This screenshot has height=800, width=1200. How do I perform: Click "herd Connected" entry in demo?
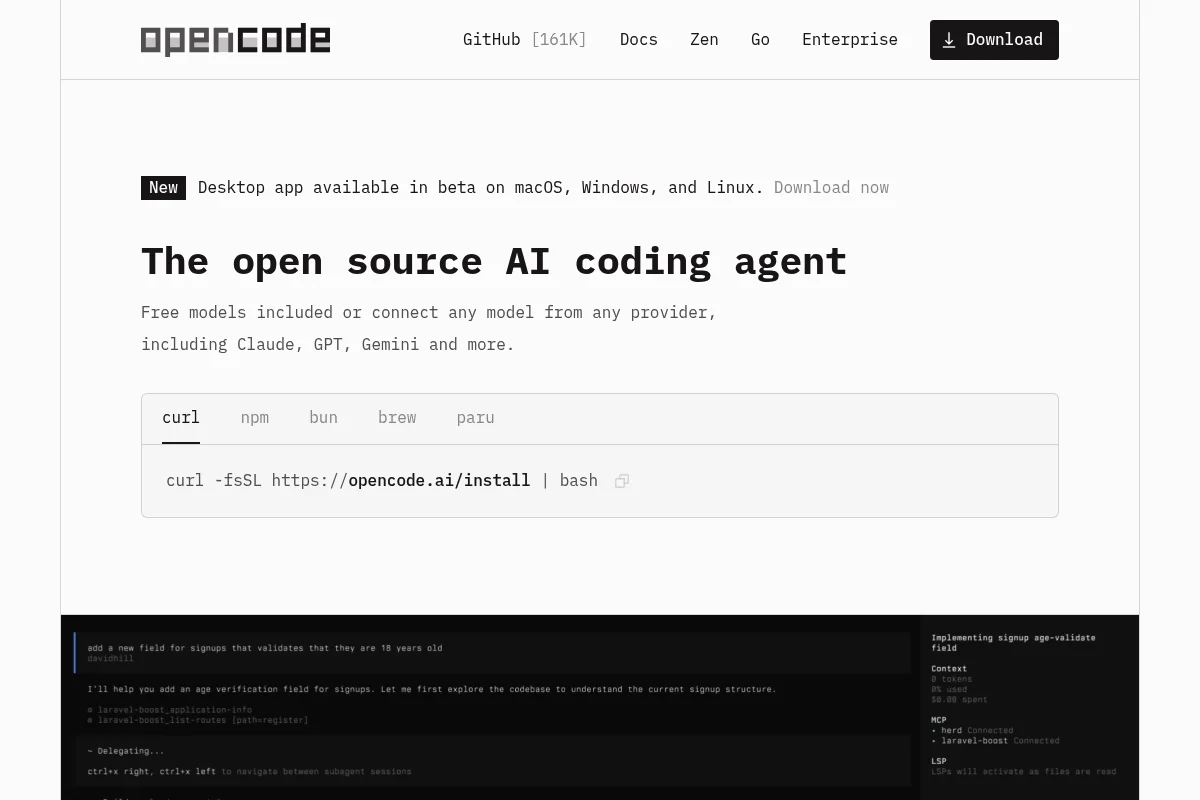coord(972,730)
